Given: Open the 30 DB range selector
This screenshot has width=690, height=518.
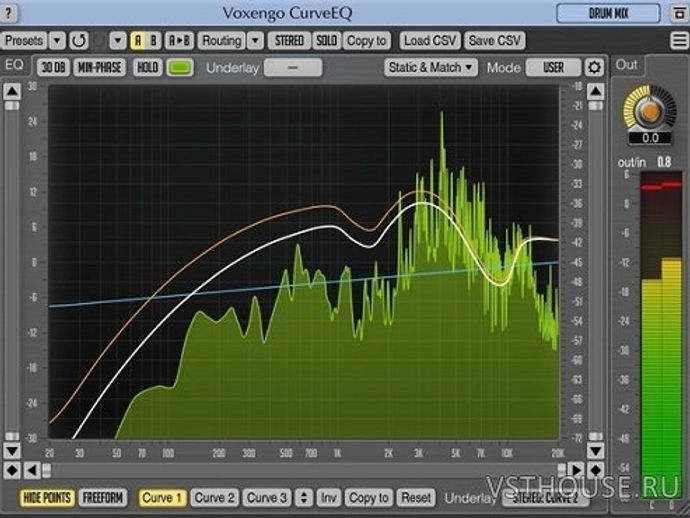Looking at the screenshot, I should [x=53, y=68].
